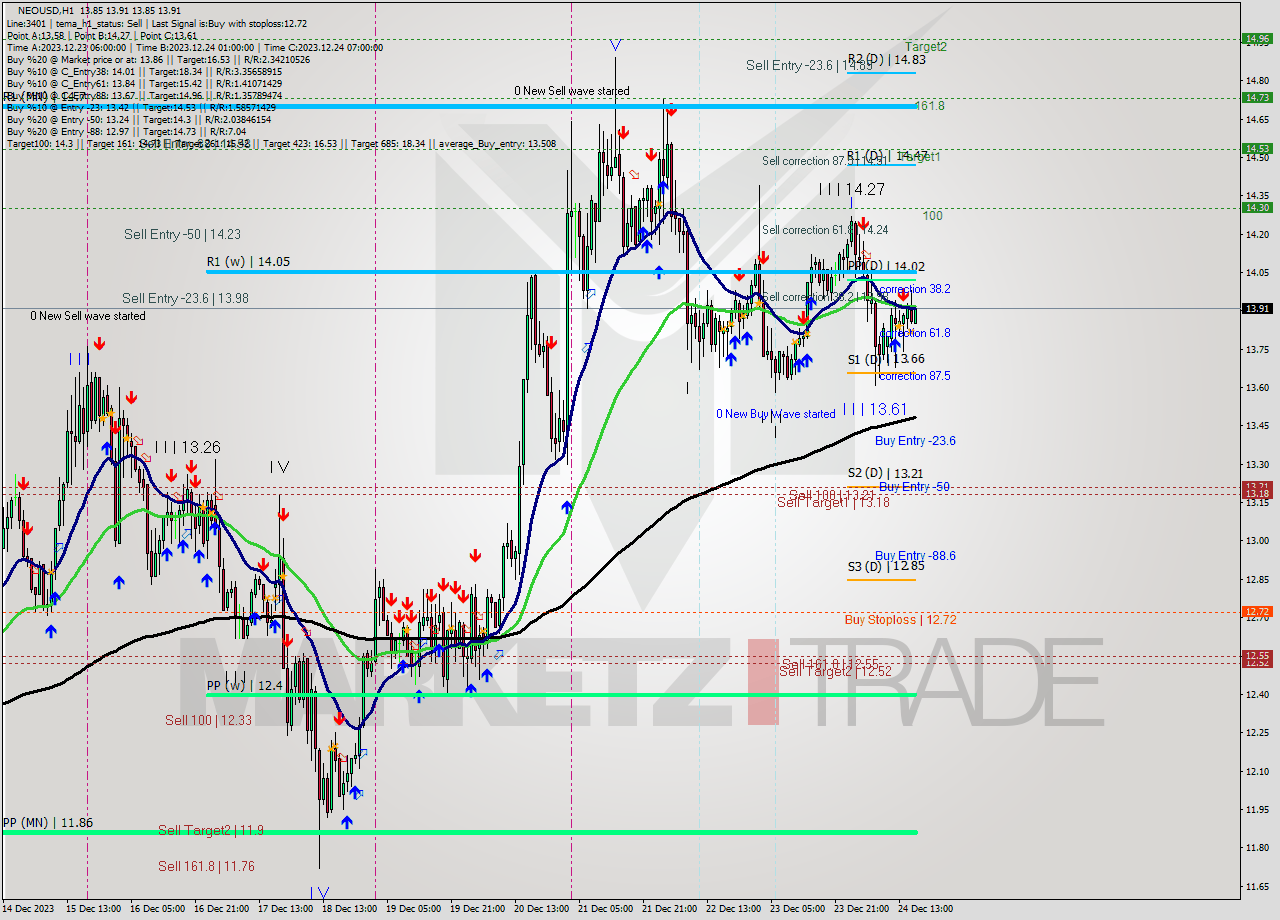Click the '23 Dec 05:00' time axis label

(x=797, y=909)
